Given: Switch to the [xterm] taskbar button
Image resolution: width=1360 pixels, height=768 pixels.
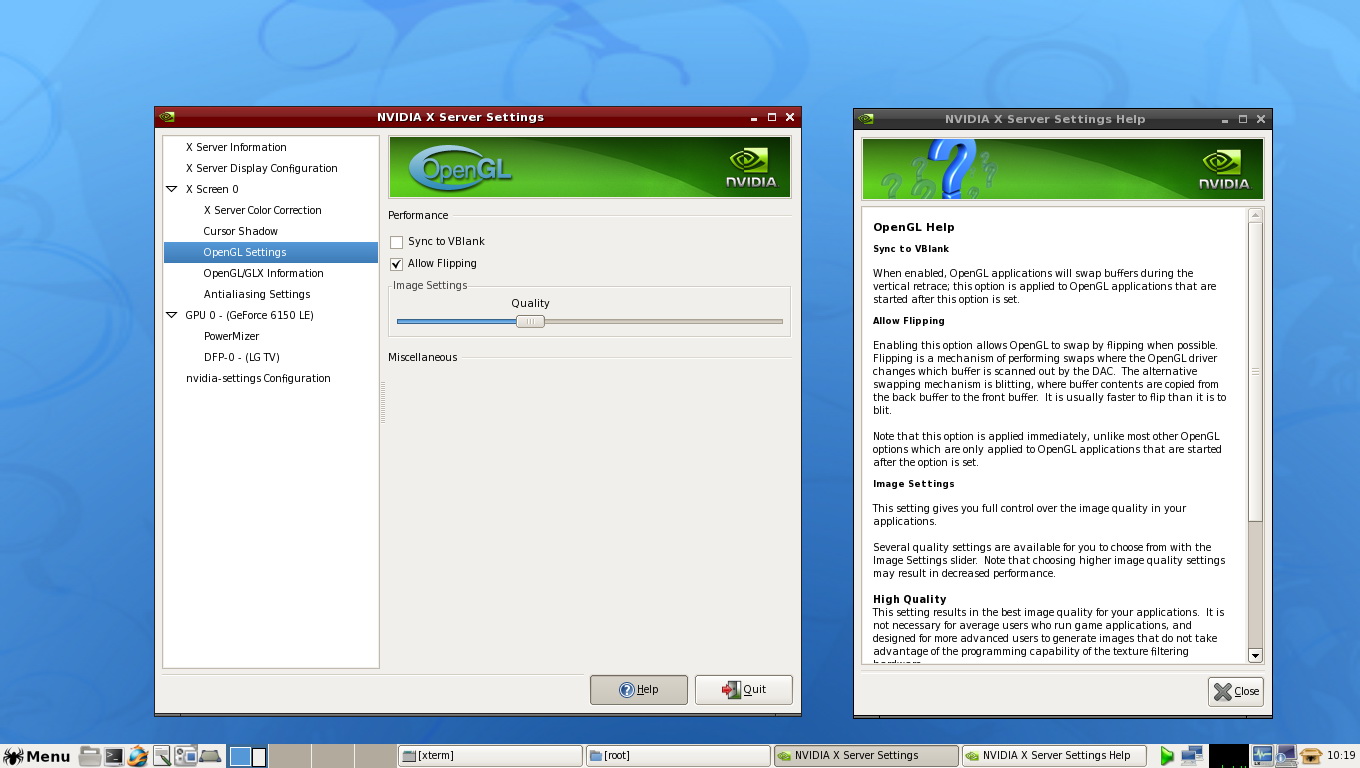Looking at the screenshot, I should pyautogui.click(x=489, y=756).
